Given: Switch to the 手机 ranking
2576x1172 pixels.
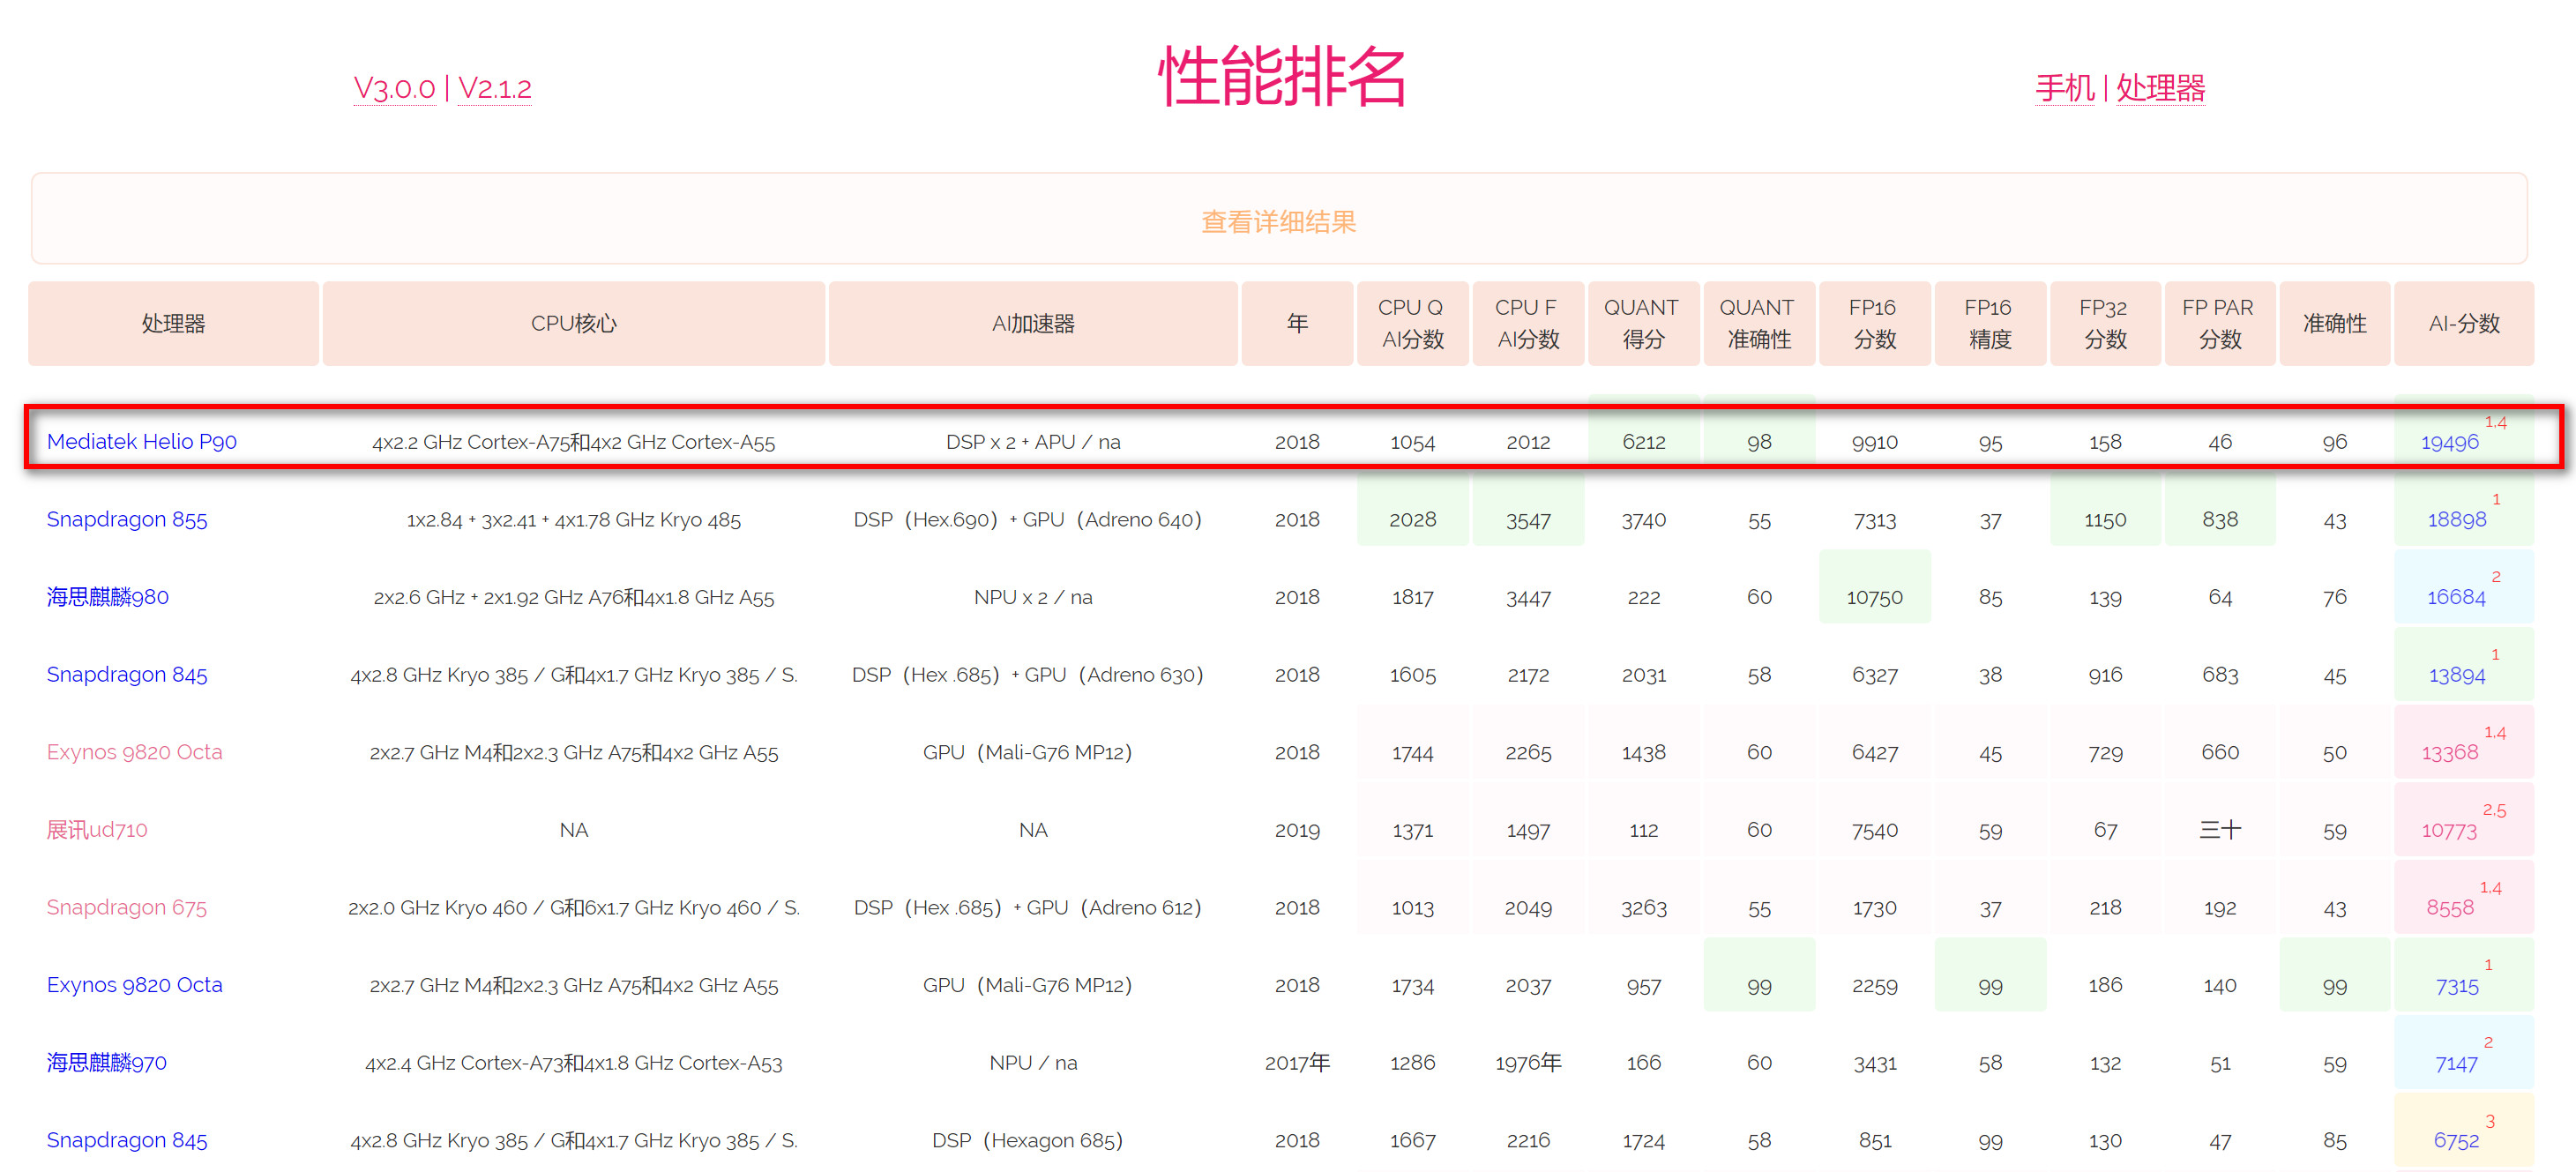Looking at the screenshot, I should point(2064,88).
